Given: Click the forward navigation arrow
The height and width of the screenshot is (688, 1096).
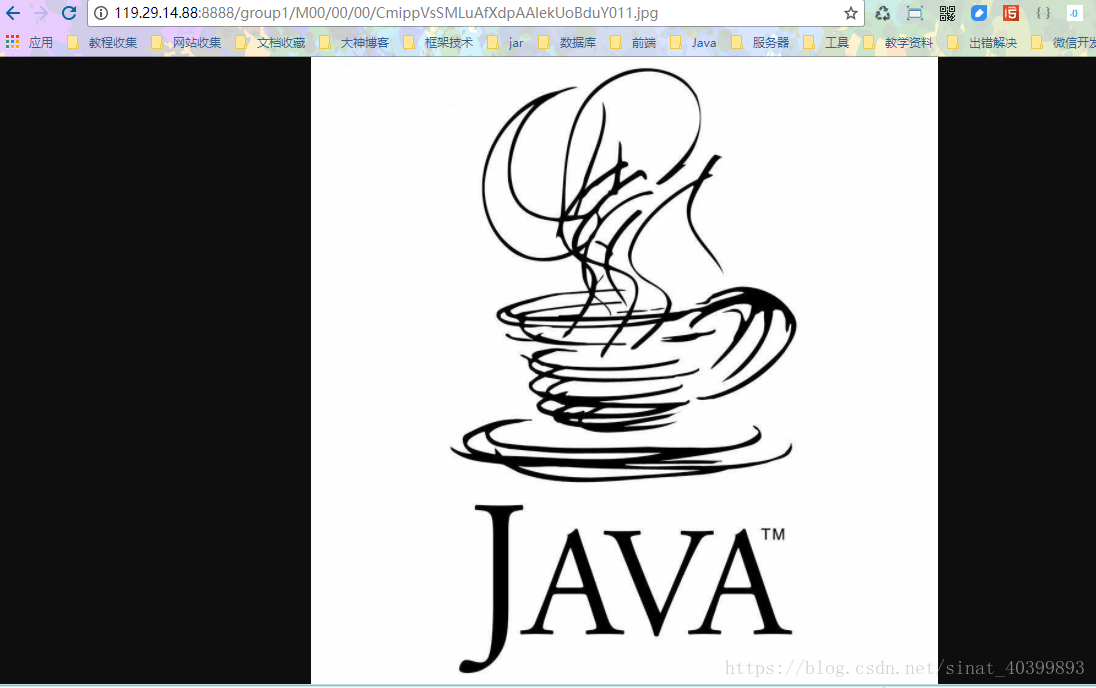Looking at the screenshot, I should [41, 13].
